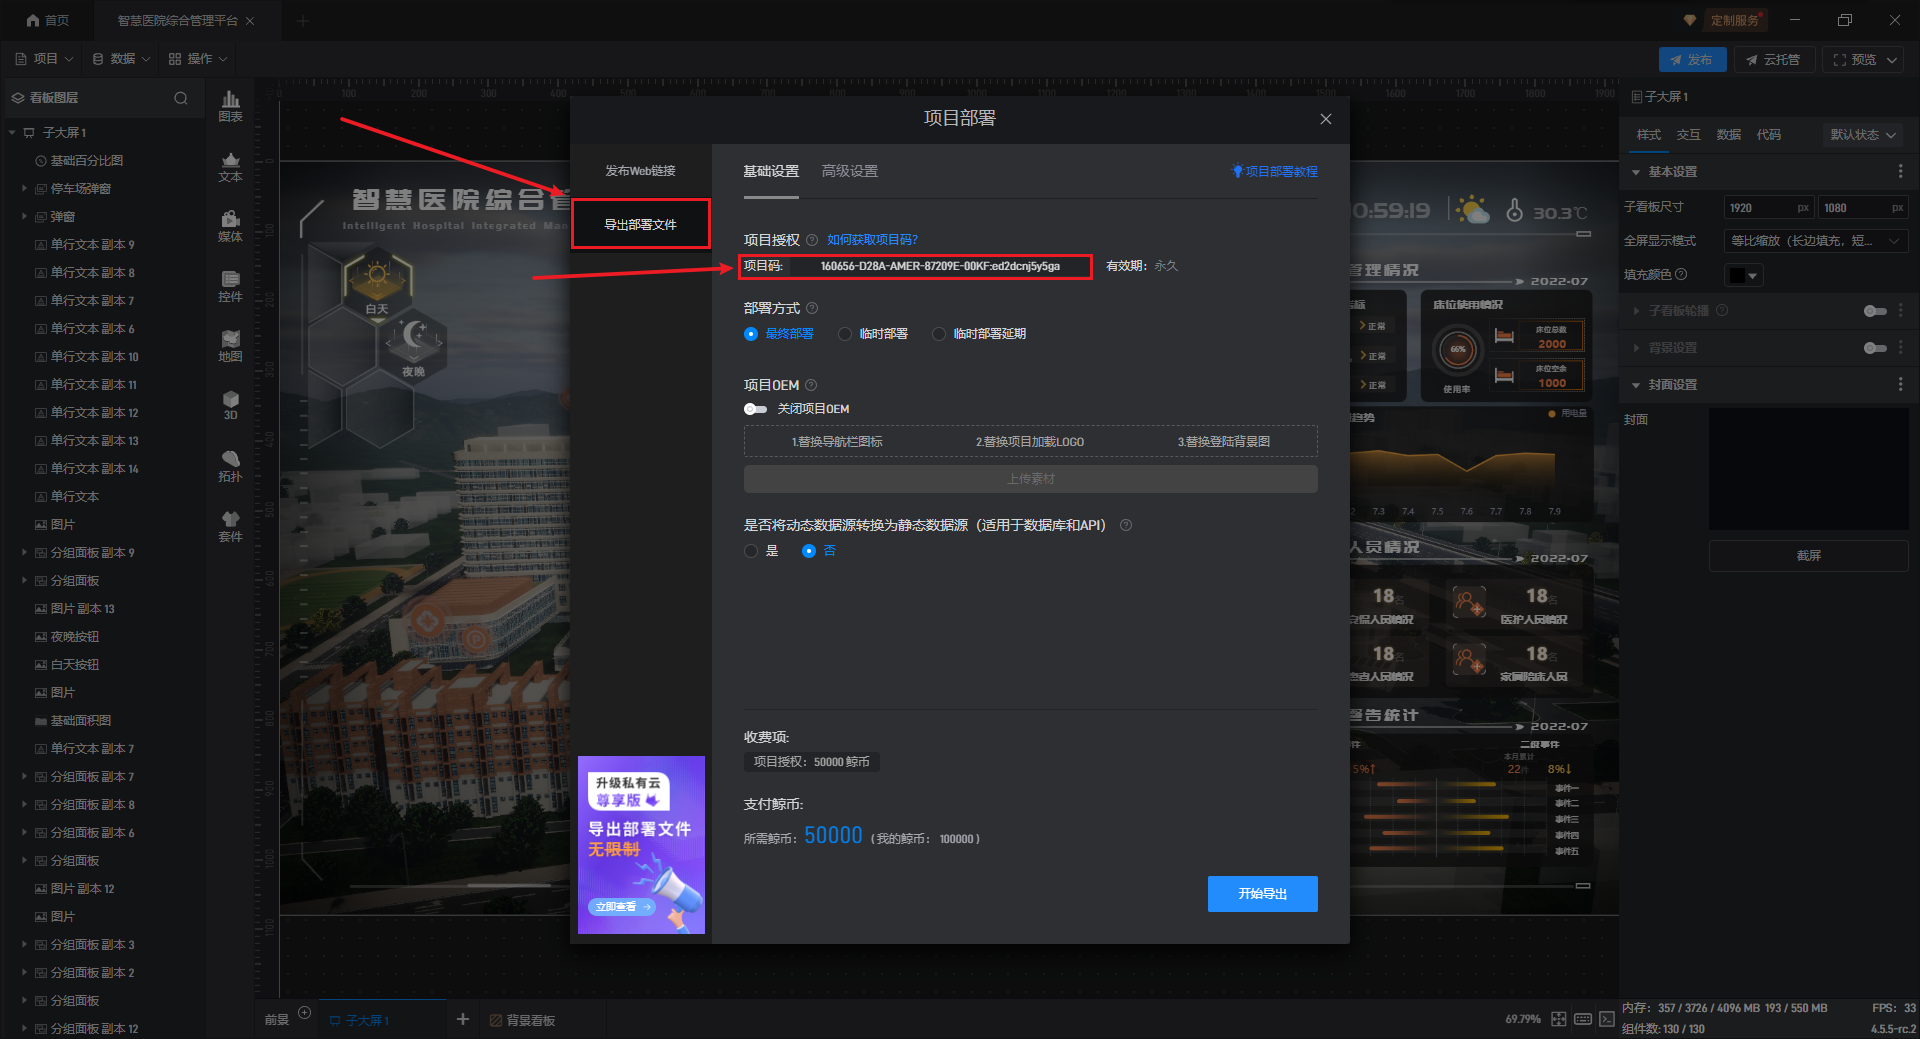
Task: Open 预览 dropdown arrow
Action: pyautogui.click(x=1892, y=60)
